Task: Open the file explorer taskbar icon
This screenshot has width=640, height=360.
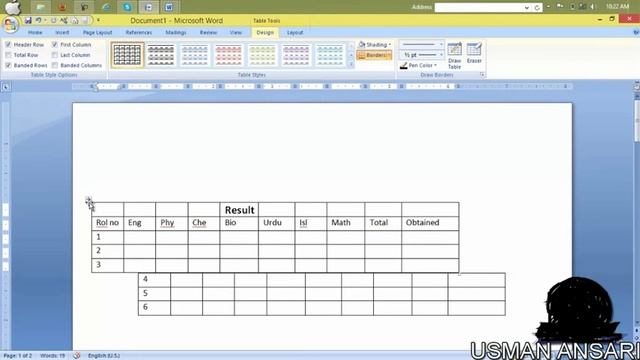Action: (41, 7)
